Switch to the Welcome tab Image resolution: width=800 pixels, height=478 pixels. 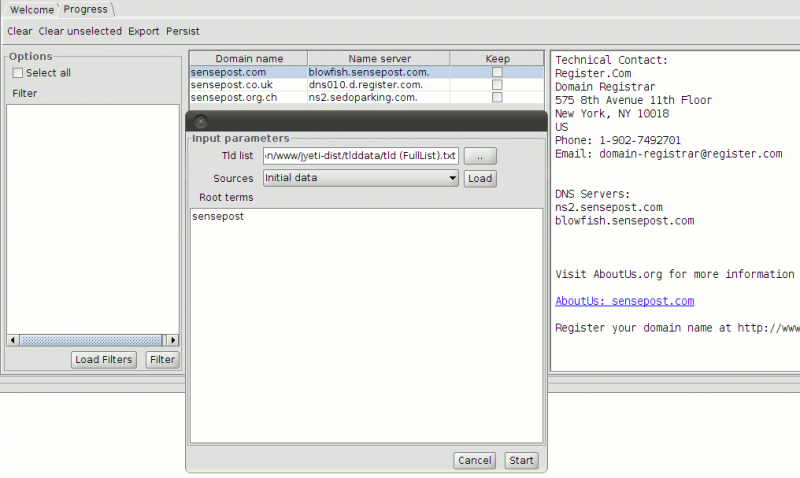(x=32, y=9)
